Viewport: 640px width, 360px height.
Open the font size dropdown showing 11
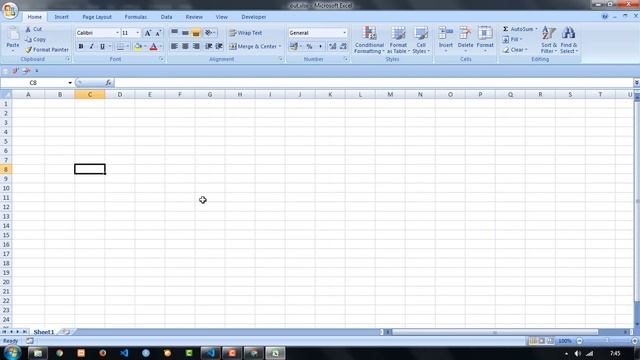(138, 33)
